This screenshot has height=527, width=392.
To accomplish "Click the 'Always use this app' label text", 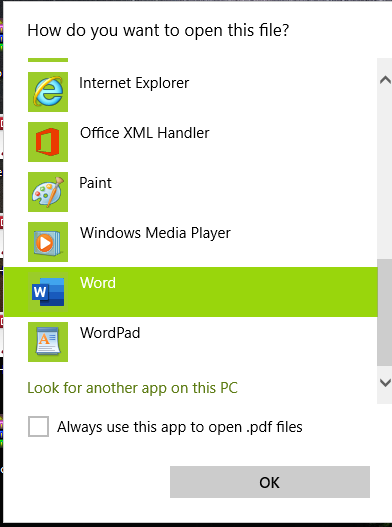I will [x=180, y=427].
